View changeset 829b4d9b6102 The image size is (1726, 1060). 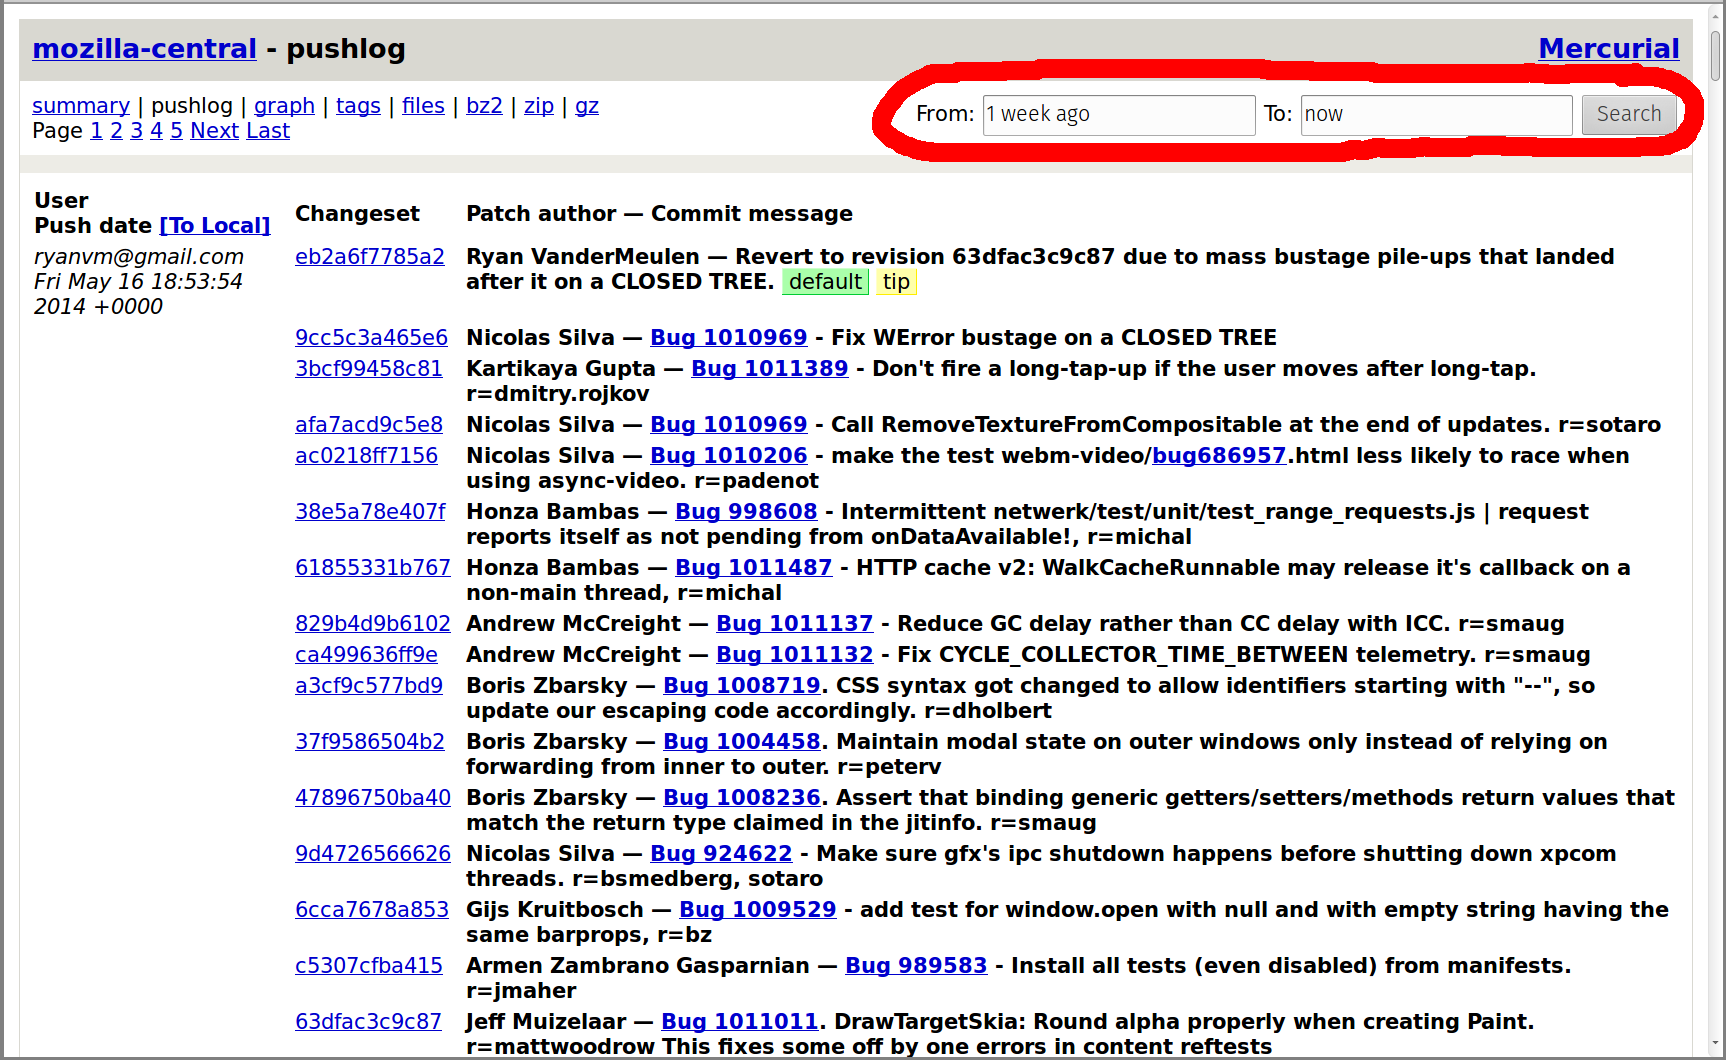click(x=373, y=624)
